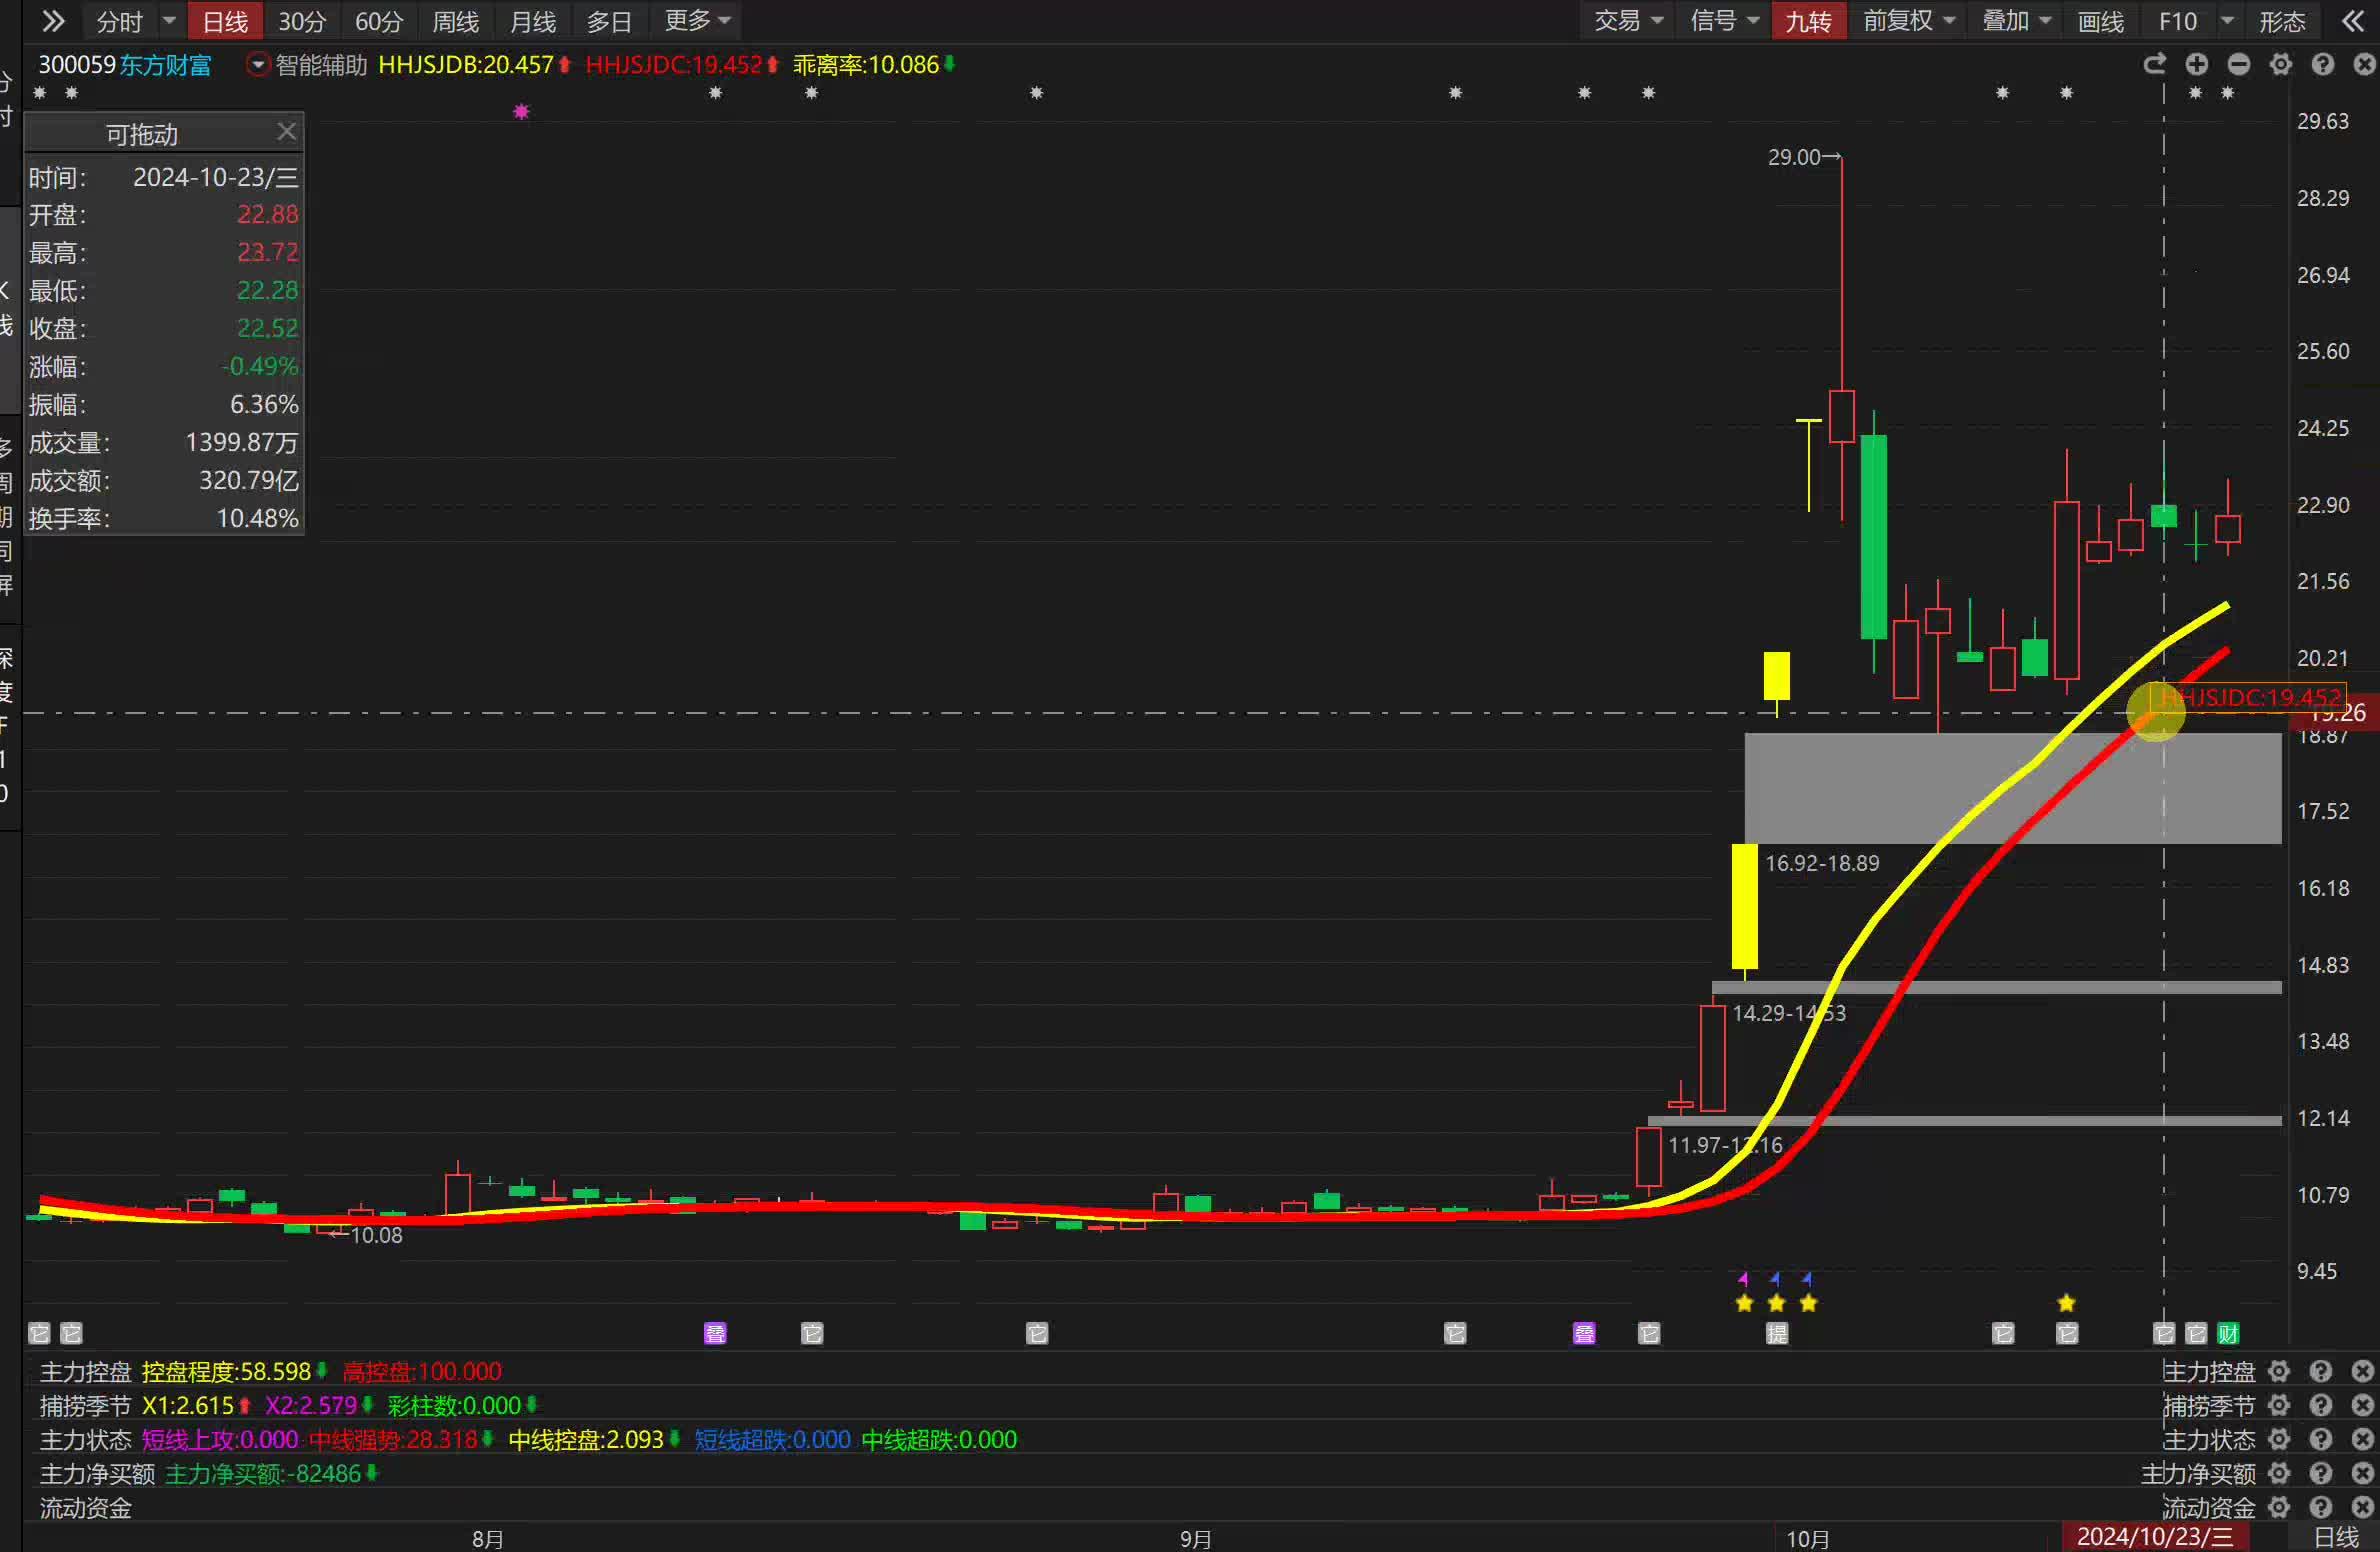Click the 主力控盘 indicator name at right
The height and width of the screenshot is (1552, 2380).
(2209, 1371)
